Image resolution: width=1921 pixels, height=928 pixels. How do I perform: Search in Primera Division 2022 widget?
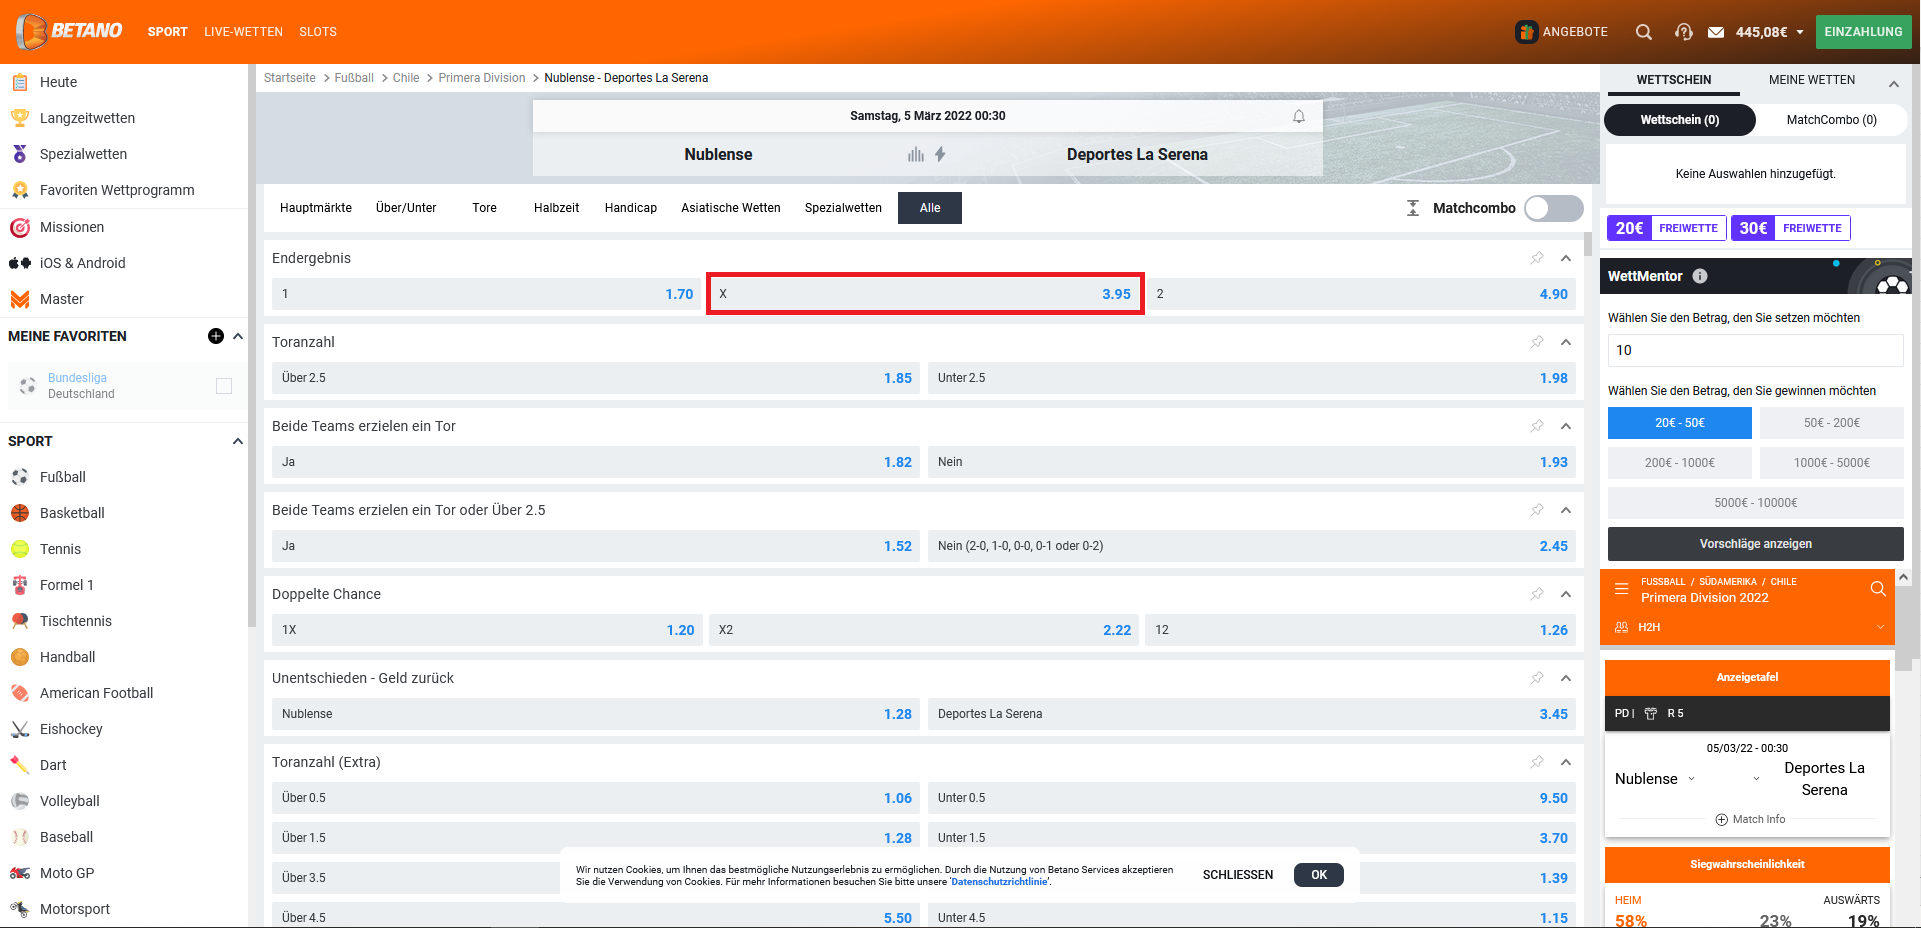click(1878, 589)
